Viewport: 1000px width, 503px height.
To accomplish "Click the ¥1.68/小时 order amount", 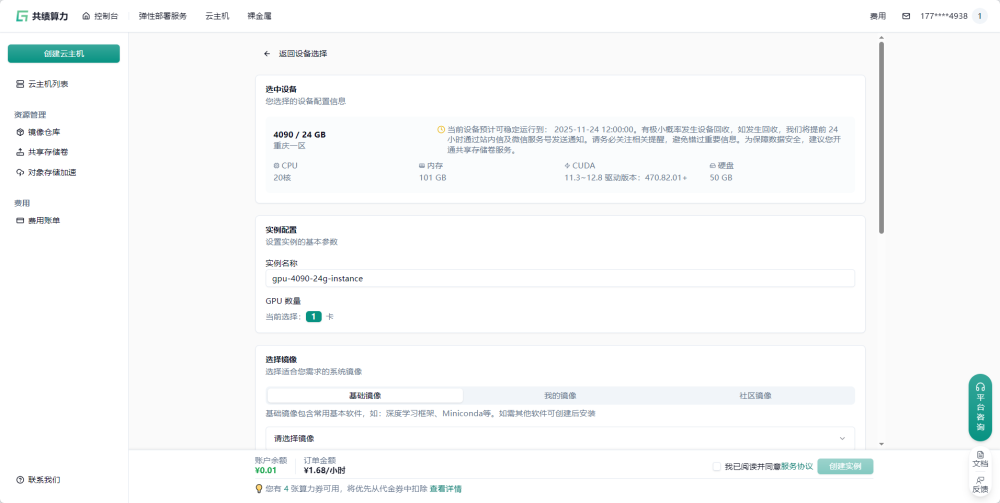I will [325, 471].
